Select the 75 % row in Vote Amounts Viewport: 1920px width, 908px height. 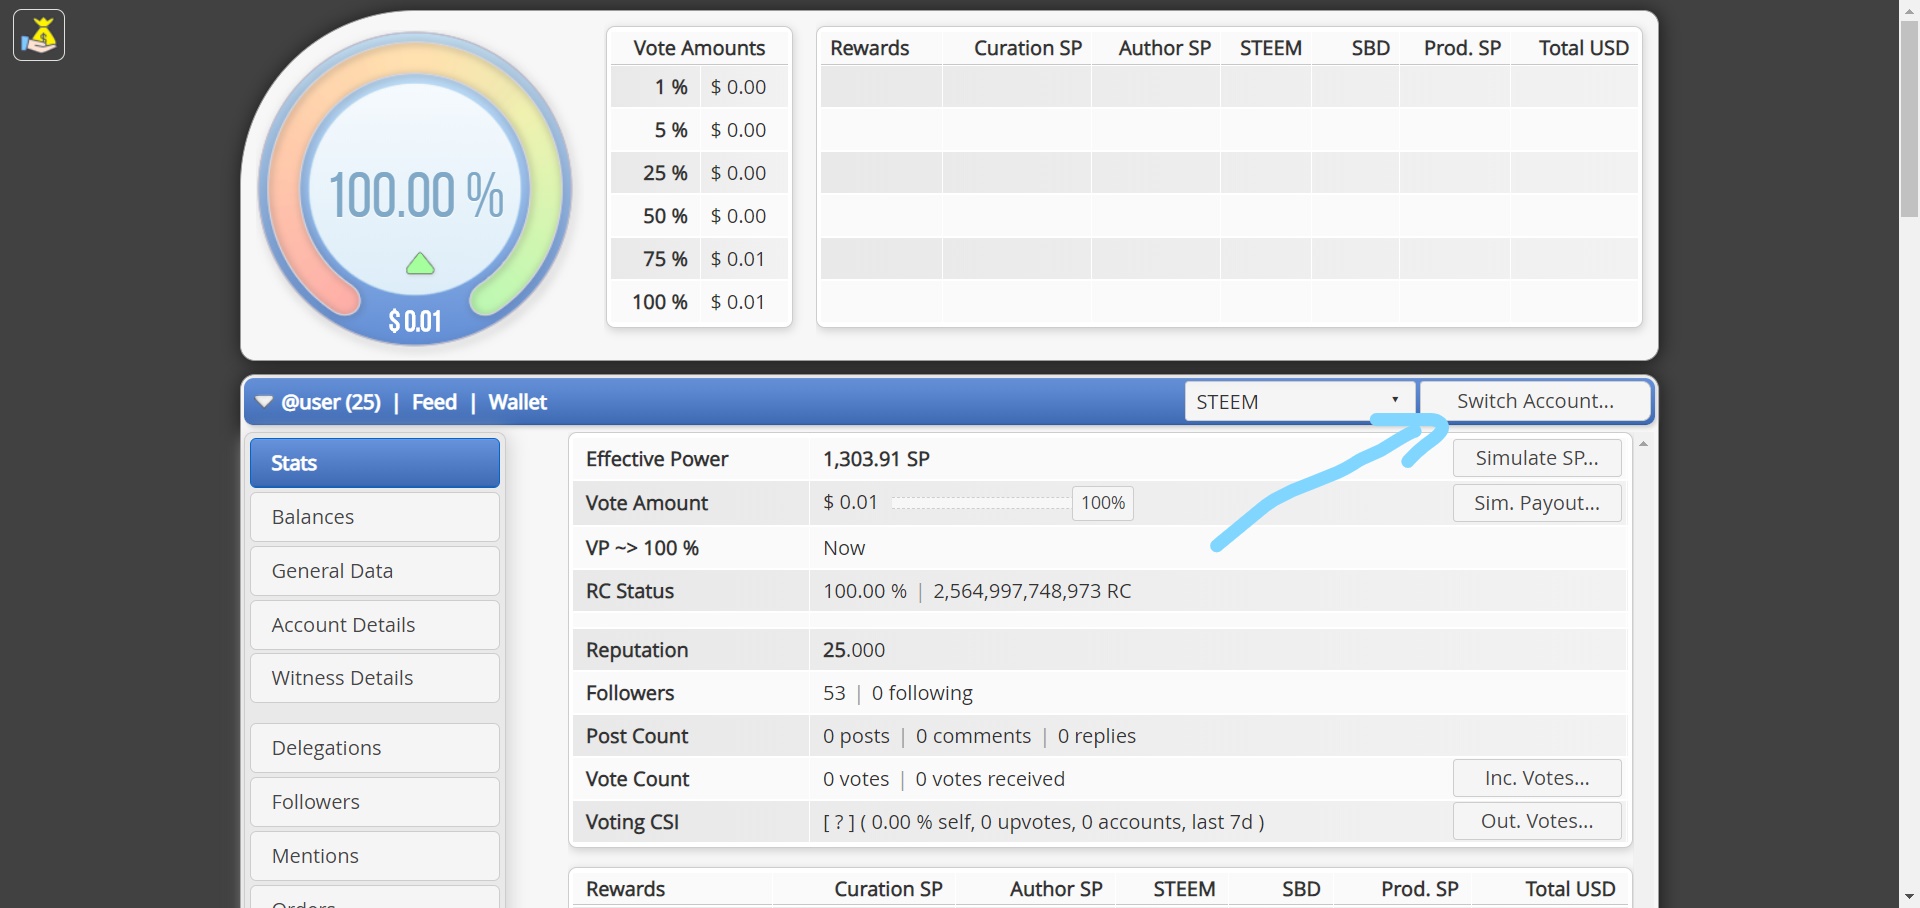click(x=699, y=259)
